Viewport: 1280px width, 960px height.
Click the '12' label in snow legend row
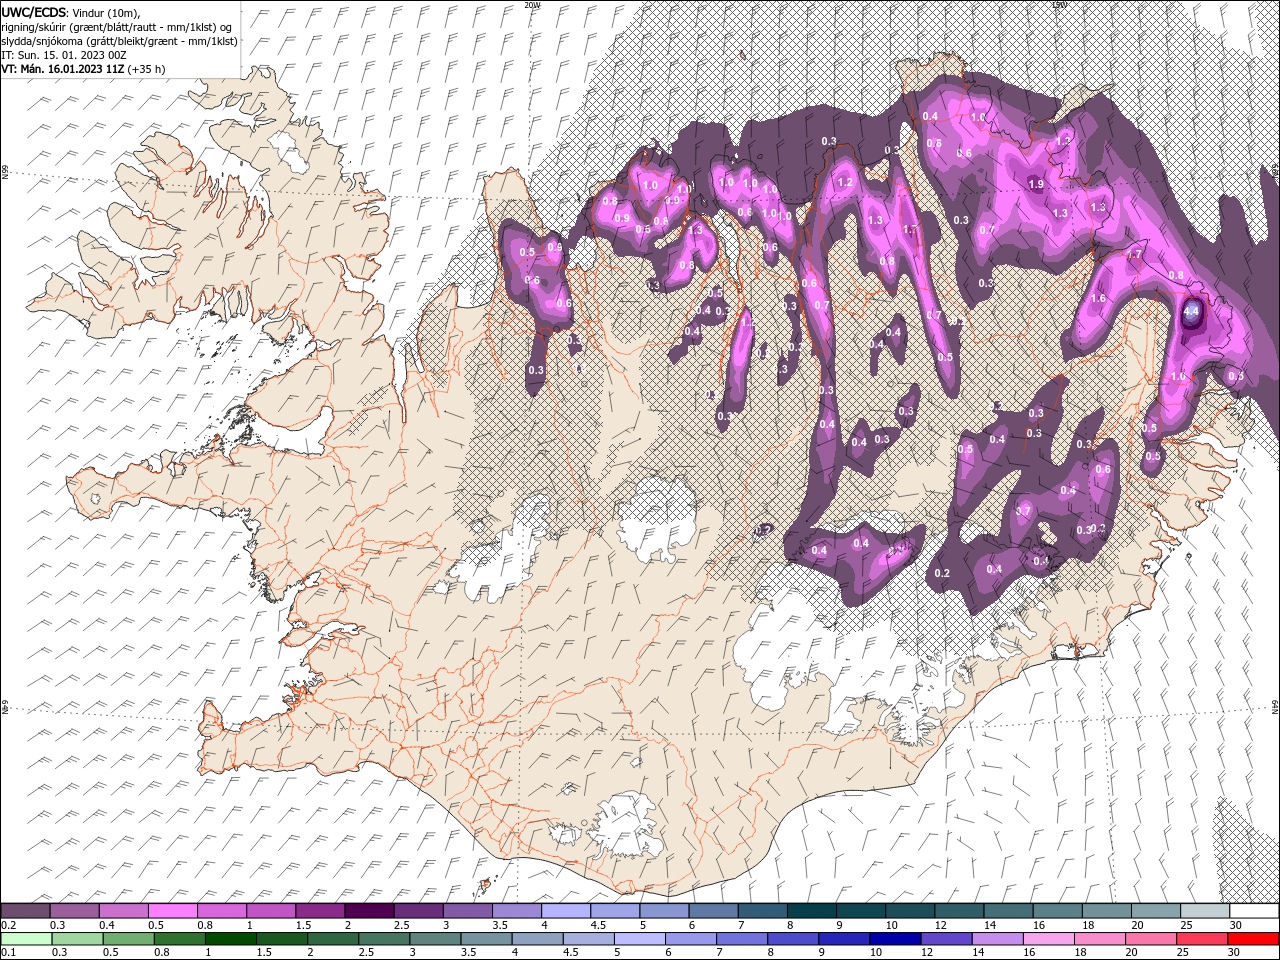pyautogui.click(x=941, y=925)
